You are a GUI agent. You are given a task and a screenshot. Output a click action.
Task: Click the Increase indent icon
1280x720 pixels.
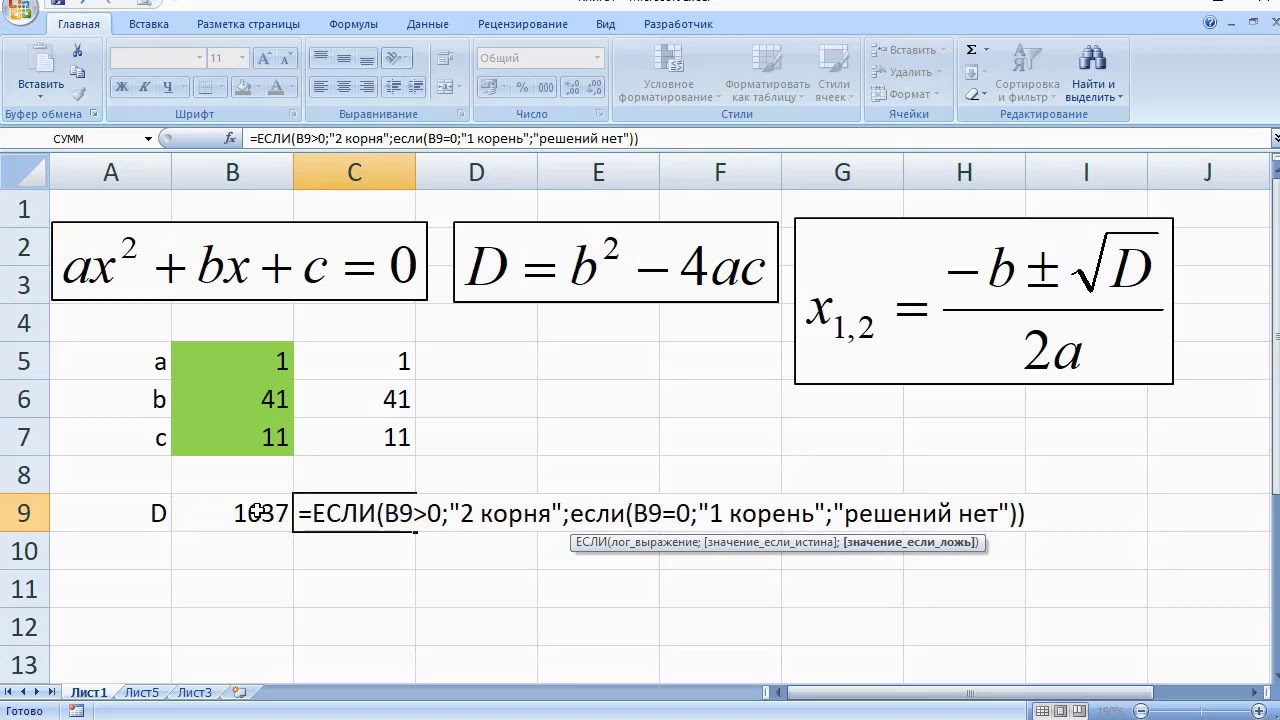pyautogui.click(x=416, y=87)
